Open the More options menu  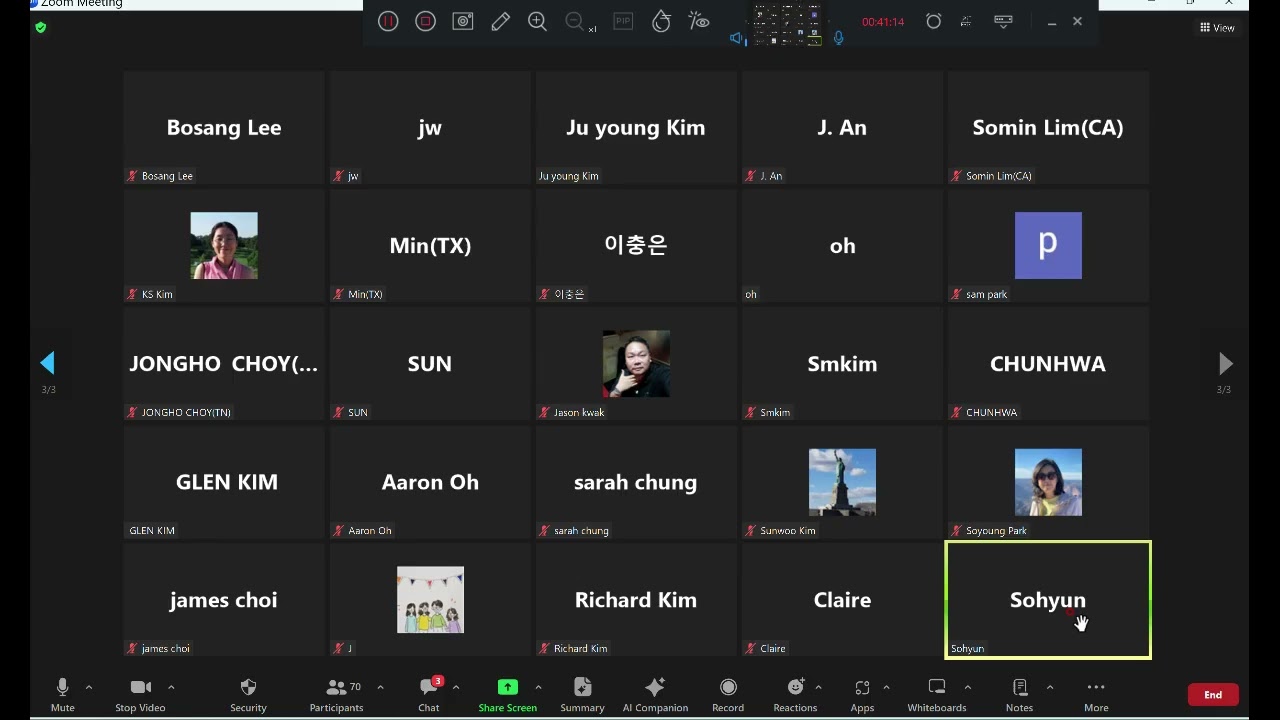click(1096, 694)
